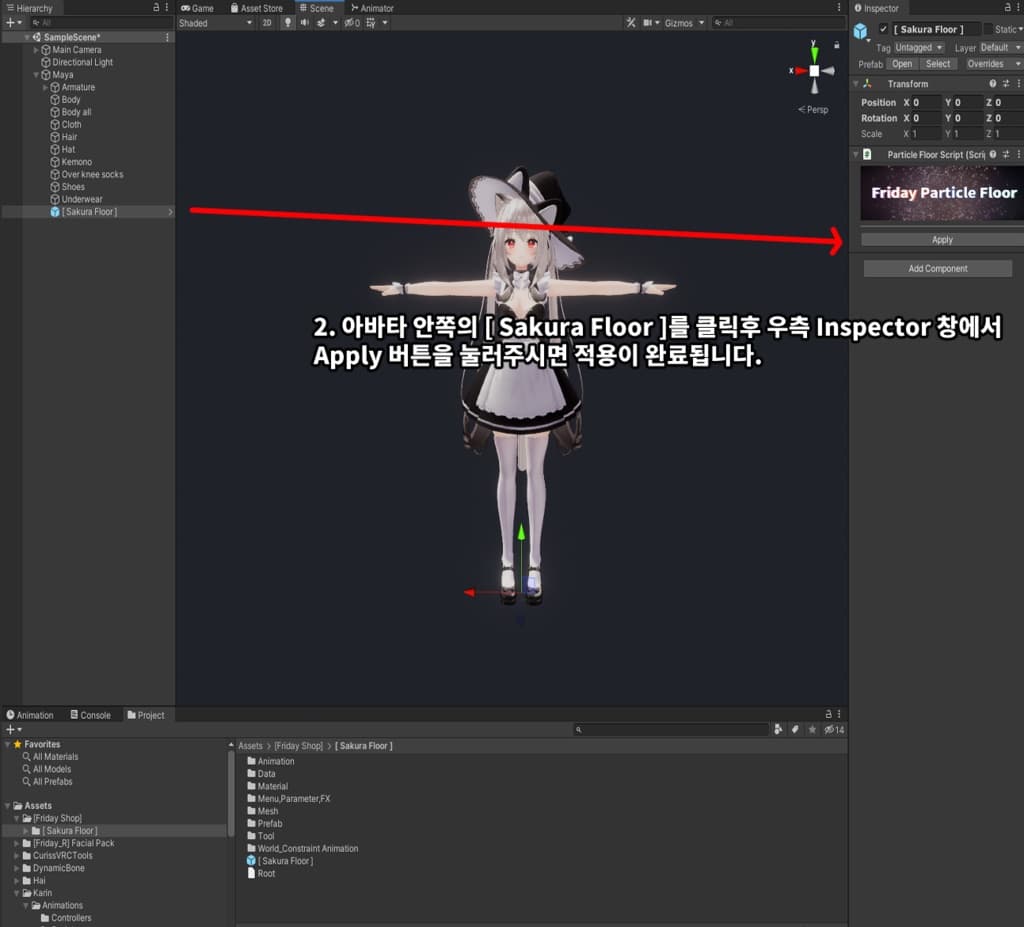Switch to the Animator tab
The height and width of the screenshot is (927, 1024).
click(372, 8)
